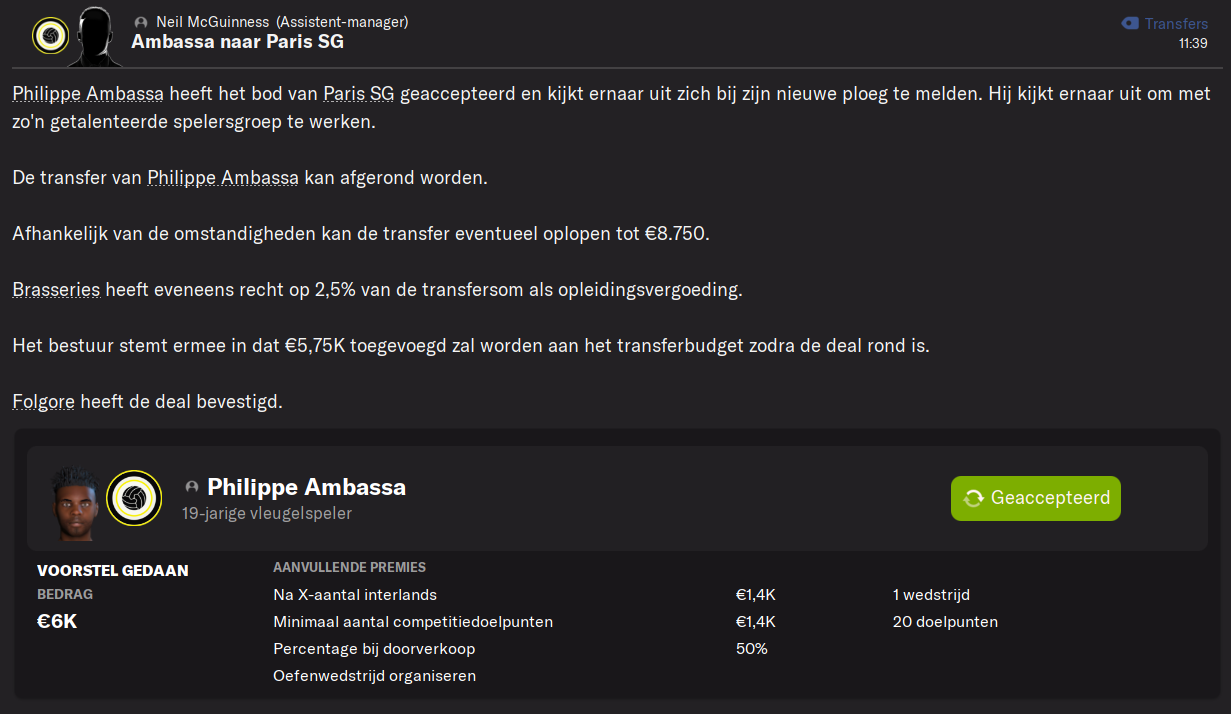Click the green Geaccepteerd button
The height and width of the screenshot is (714, 1231).
click(x=1036, y=498)
